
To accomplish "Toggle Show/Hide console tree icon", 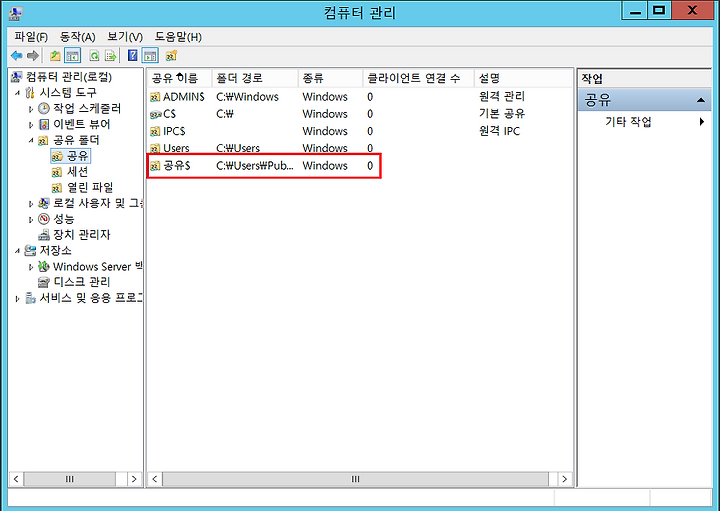I will click(x=73, y=56).
